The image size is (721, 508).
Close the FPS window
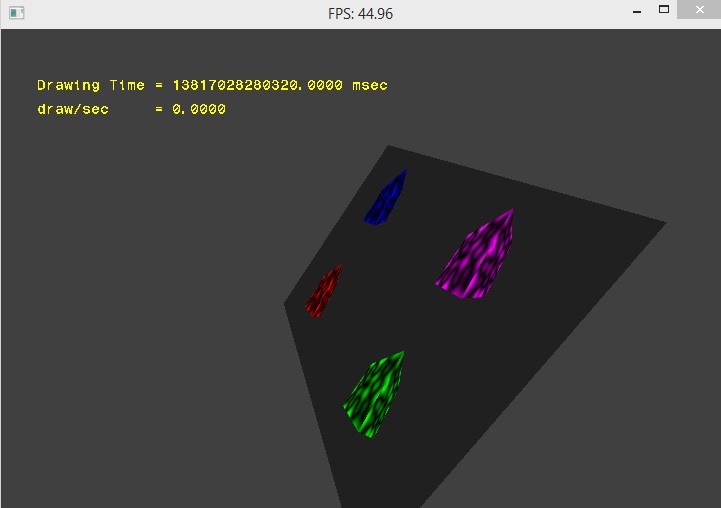pyautogui.click(x=699, y=10)
